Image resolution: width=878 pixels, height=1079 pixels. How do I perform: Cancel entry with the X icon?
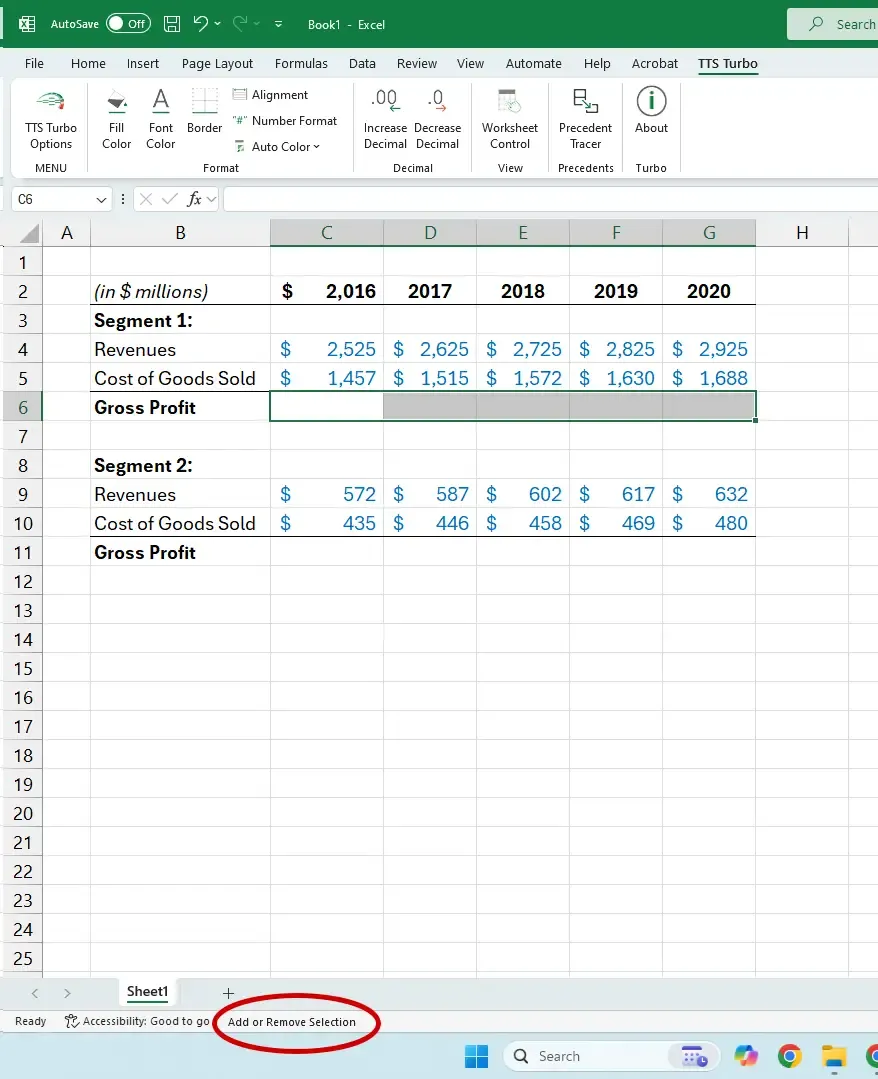145,200
